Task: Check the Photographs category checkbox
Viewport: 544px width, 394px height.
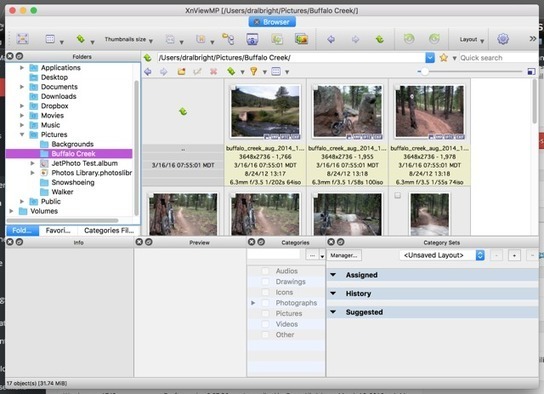Action: 265,303
